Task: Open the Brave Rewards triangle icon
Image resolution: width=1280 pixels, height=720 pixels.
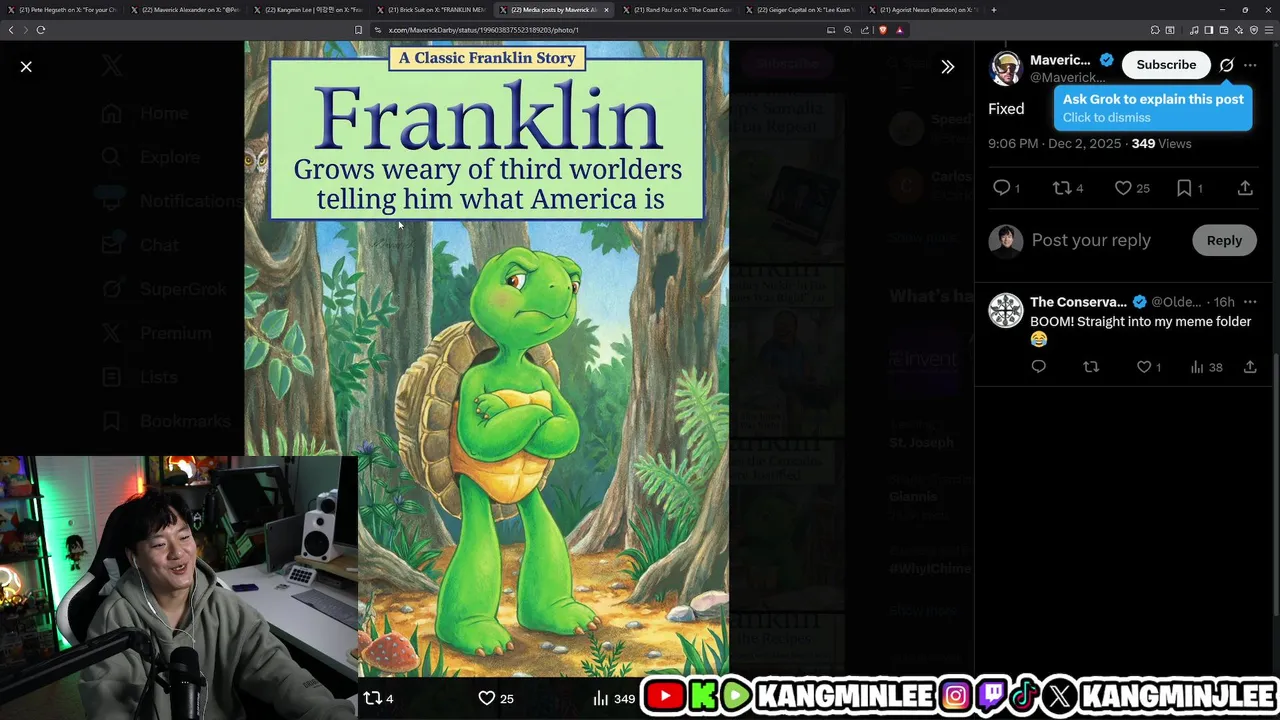Action: 900,30
